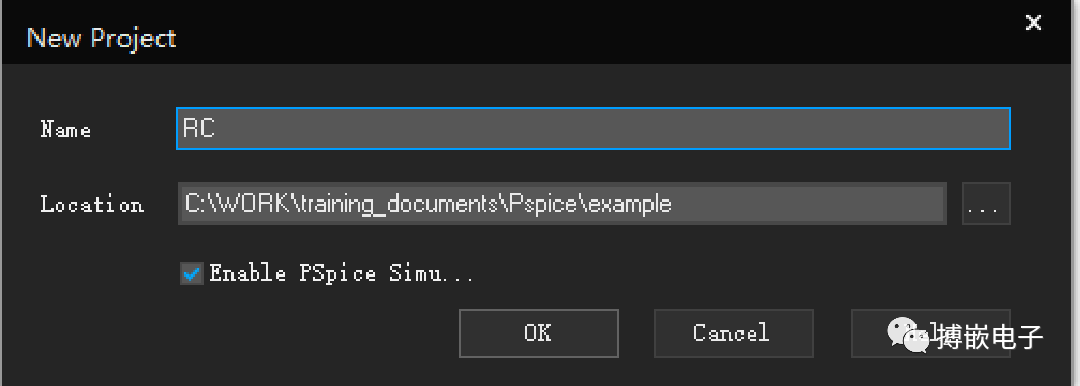The width and height of the screenshot is (1080, 386).
Task: Click the WeChat logo watermark icon
Action: click(908, 335)
